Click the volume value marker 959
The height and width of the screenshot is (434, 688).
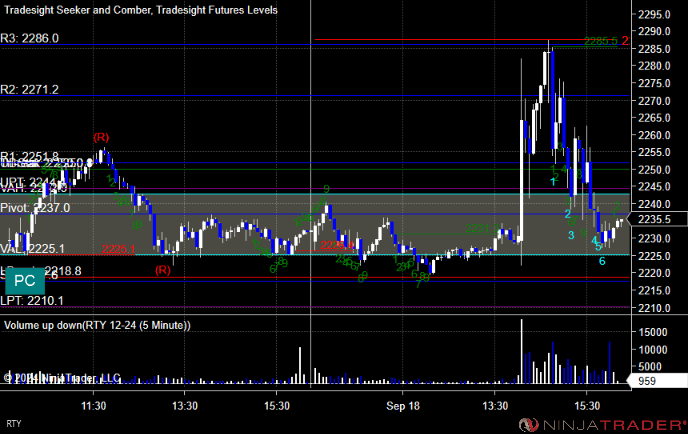657,381
